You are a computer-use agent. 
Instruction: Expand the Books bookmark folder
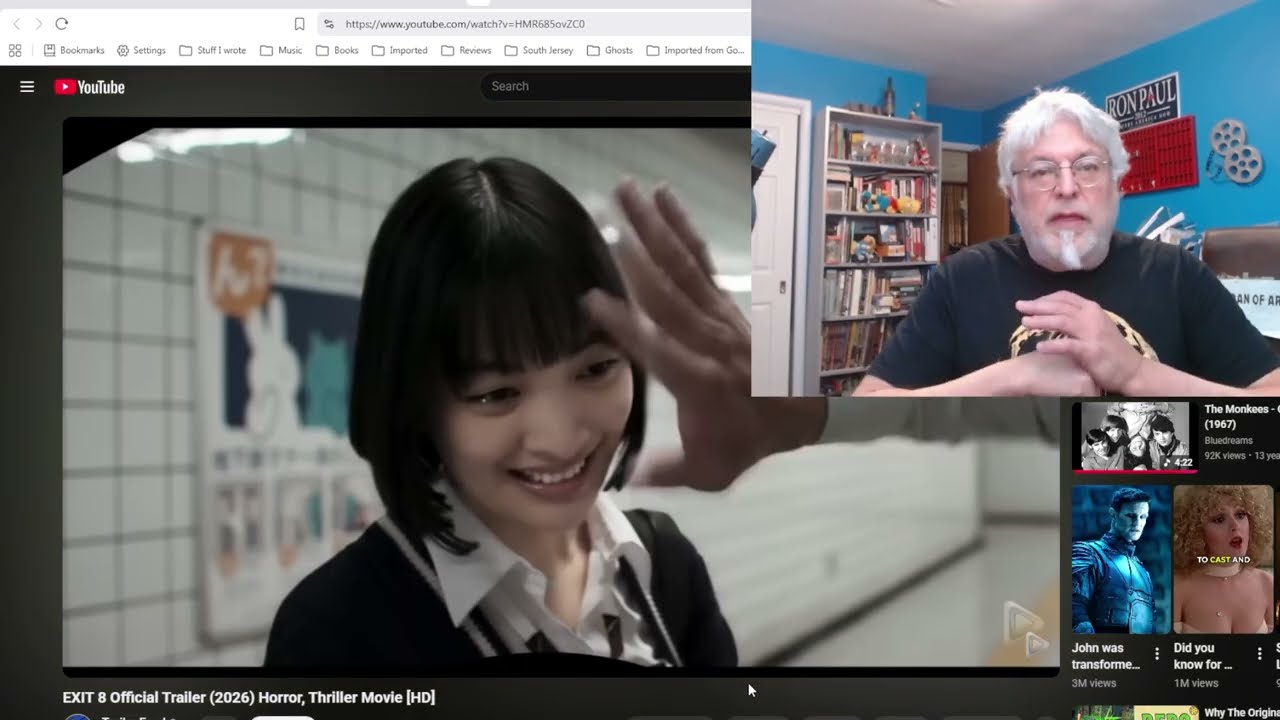tap(337, 50)
